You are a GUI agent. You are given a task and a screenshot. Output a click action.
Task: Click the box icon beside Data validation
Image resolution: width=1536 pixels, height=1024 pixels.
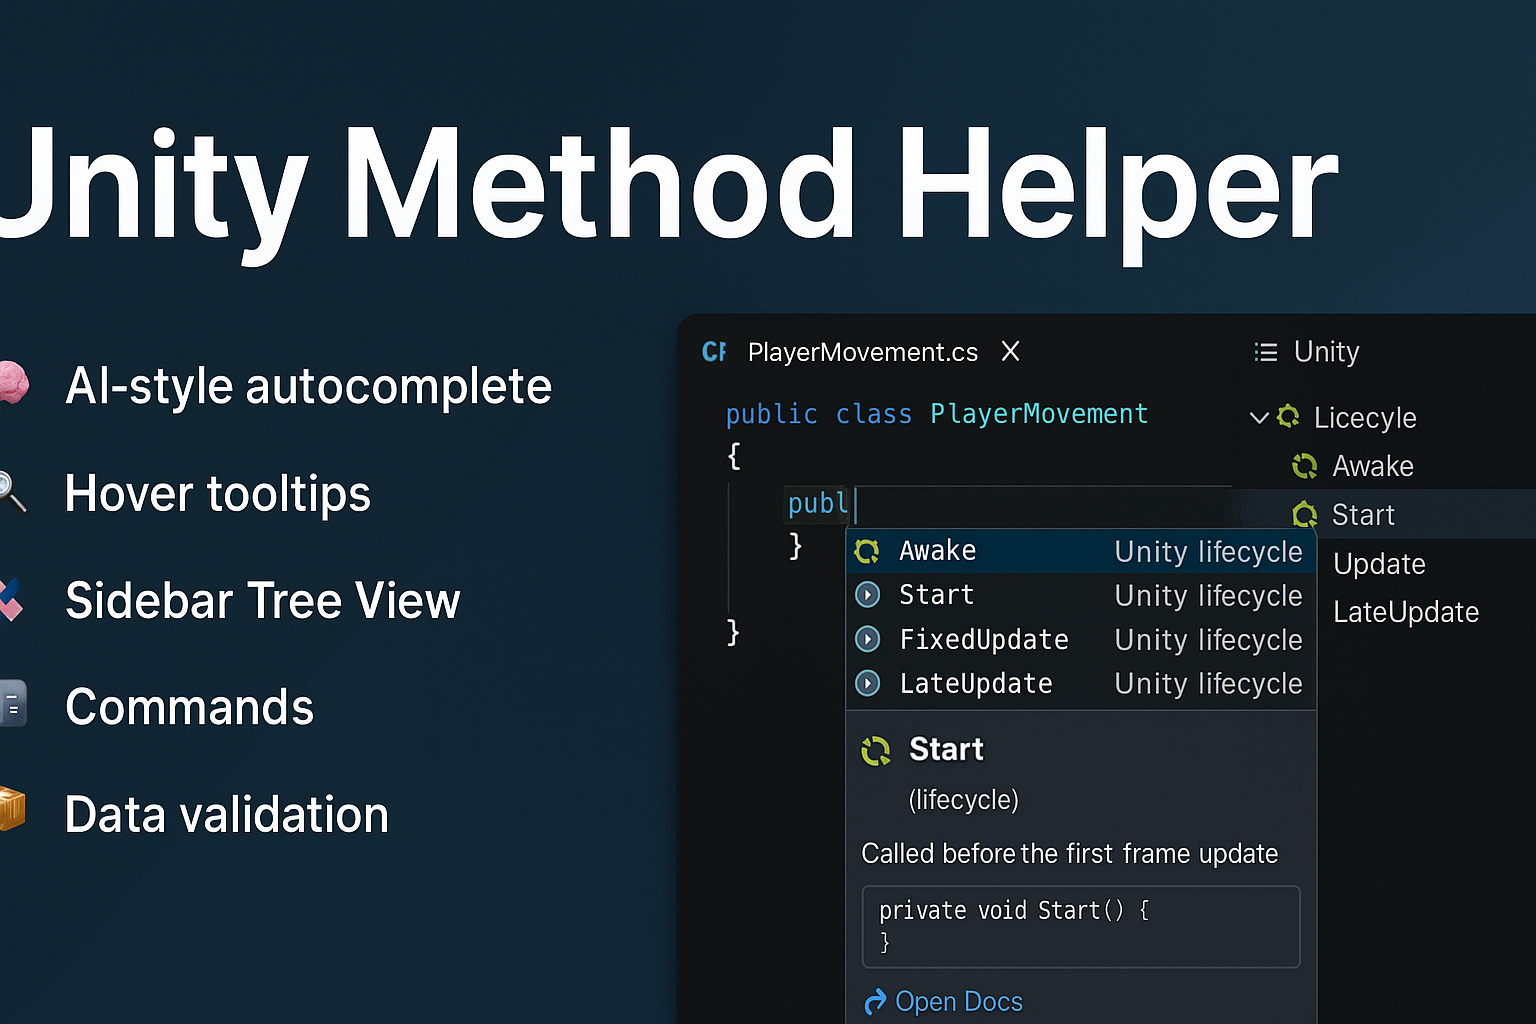12,810
